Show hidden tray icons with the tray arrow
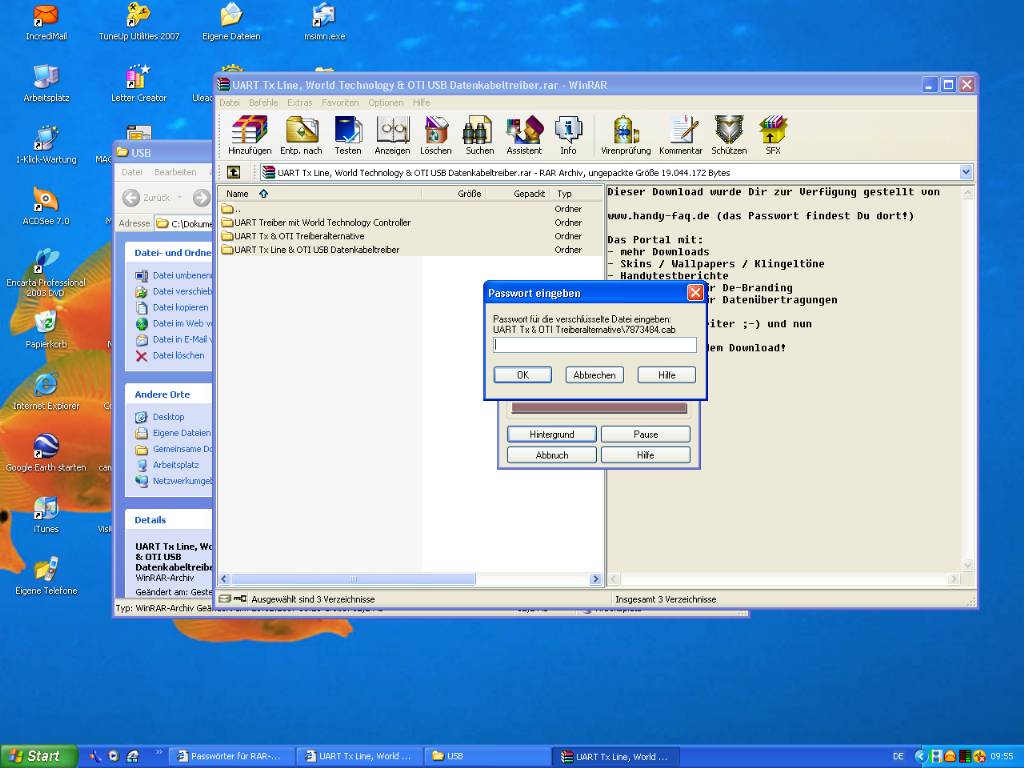The height and width of the screenshot is (768, 1024). (x=920, y=756)
